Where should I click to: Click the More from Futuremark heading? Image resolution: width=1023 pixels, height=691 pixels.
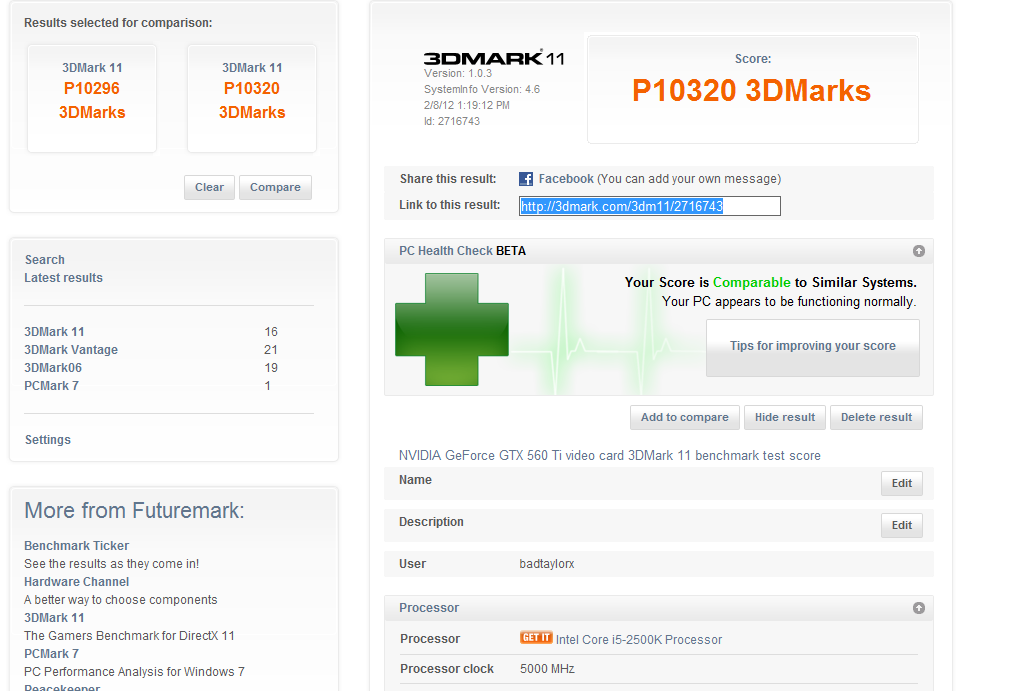pos(134,510)
